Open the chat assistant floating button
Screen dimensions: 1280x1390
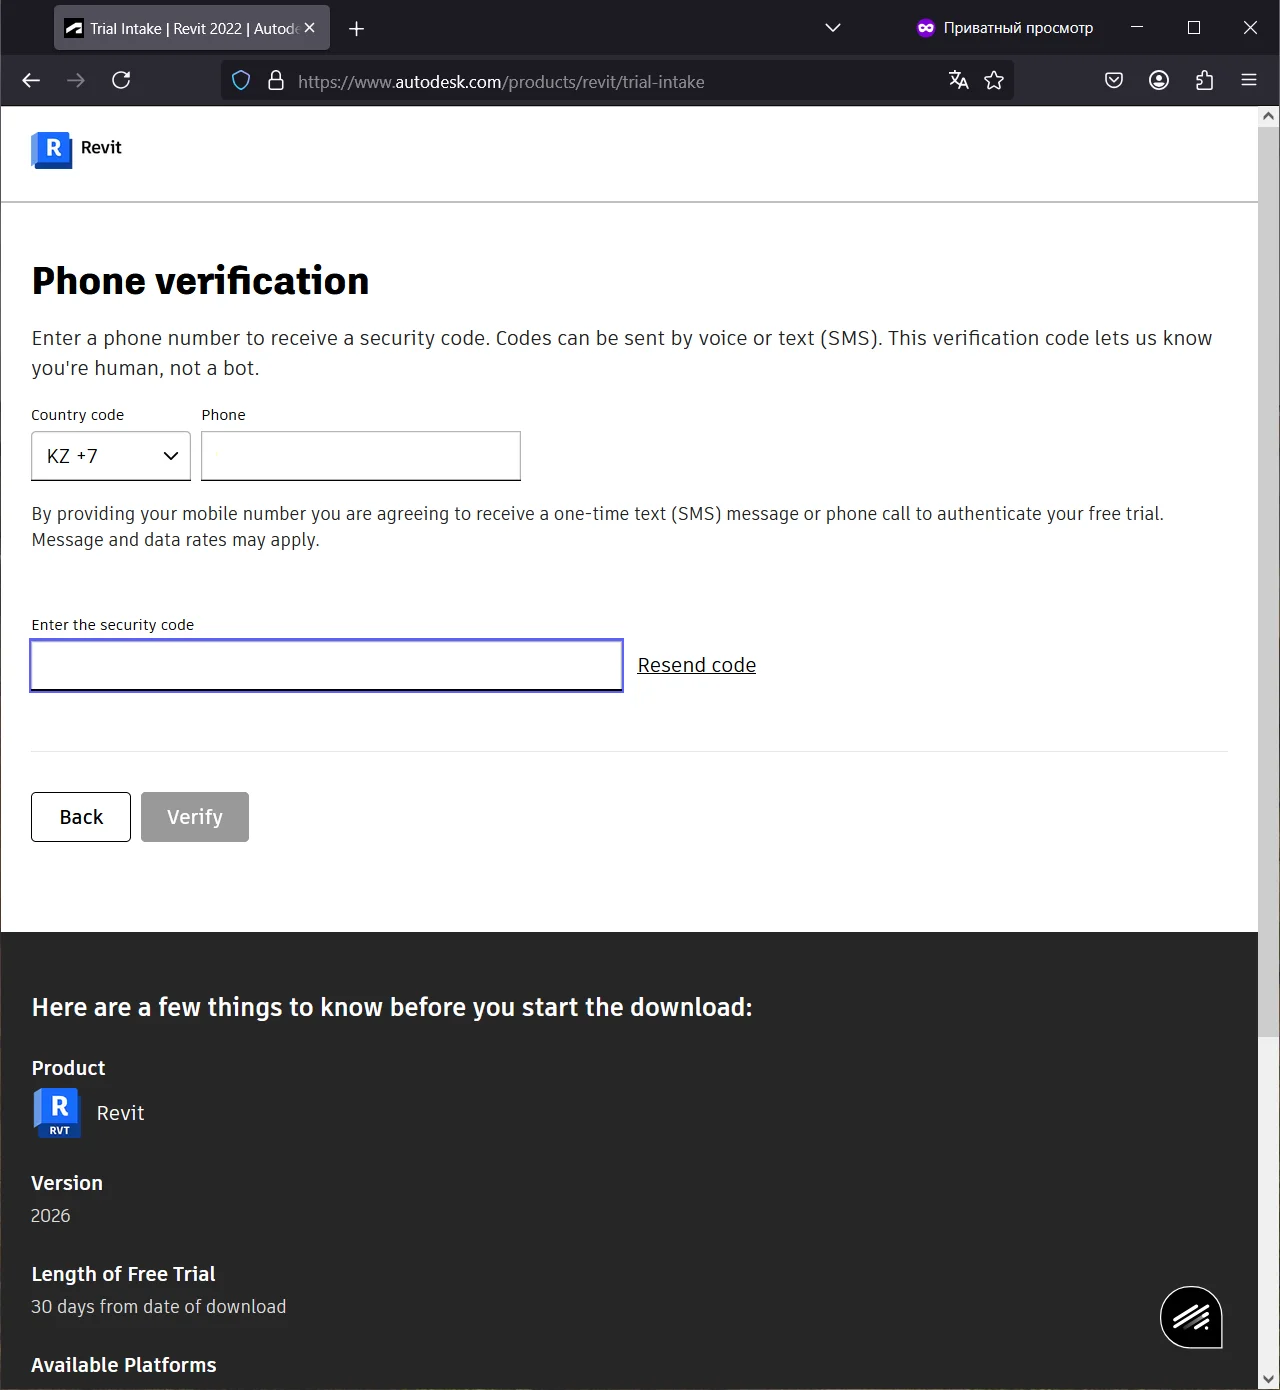1191,1317
